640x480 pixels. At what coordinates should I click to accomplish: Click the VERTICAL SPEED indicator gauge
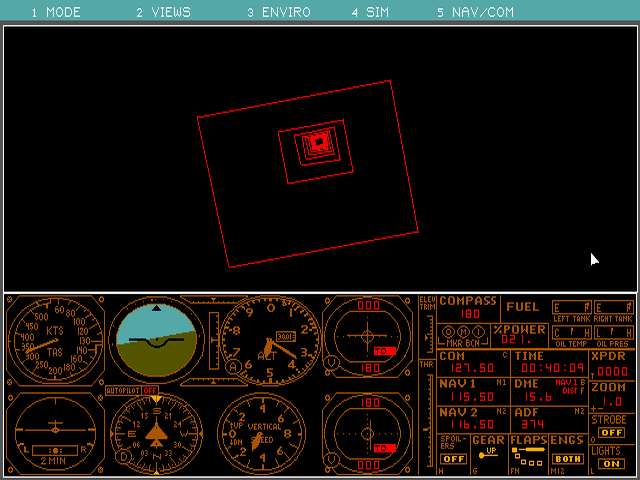coord(262,433)
